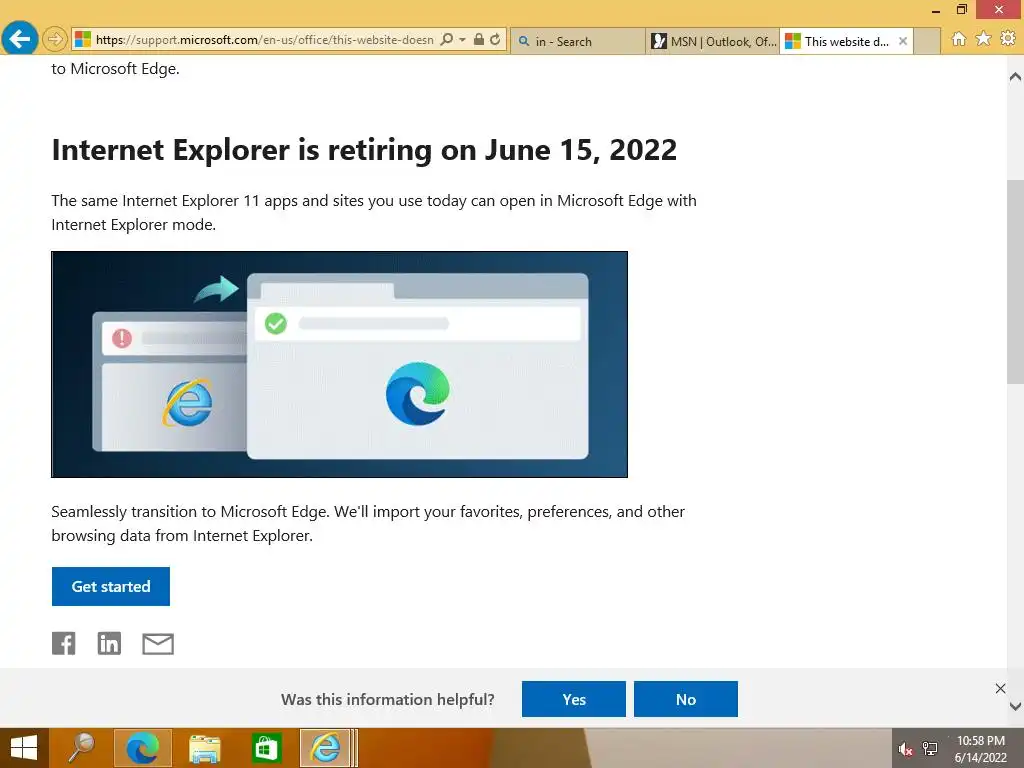Go to the Home page icon
The width and height of the screenshot is (1024, 768).
tap(959, 39)
